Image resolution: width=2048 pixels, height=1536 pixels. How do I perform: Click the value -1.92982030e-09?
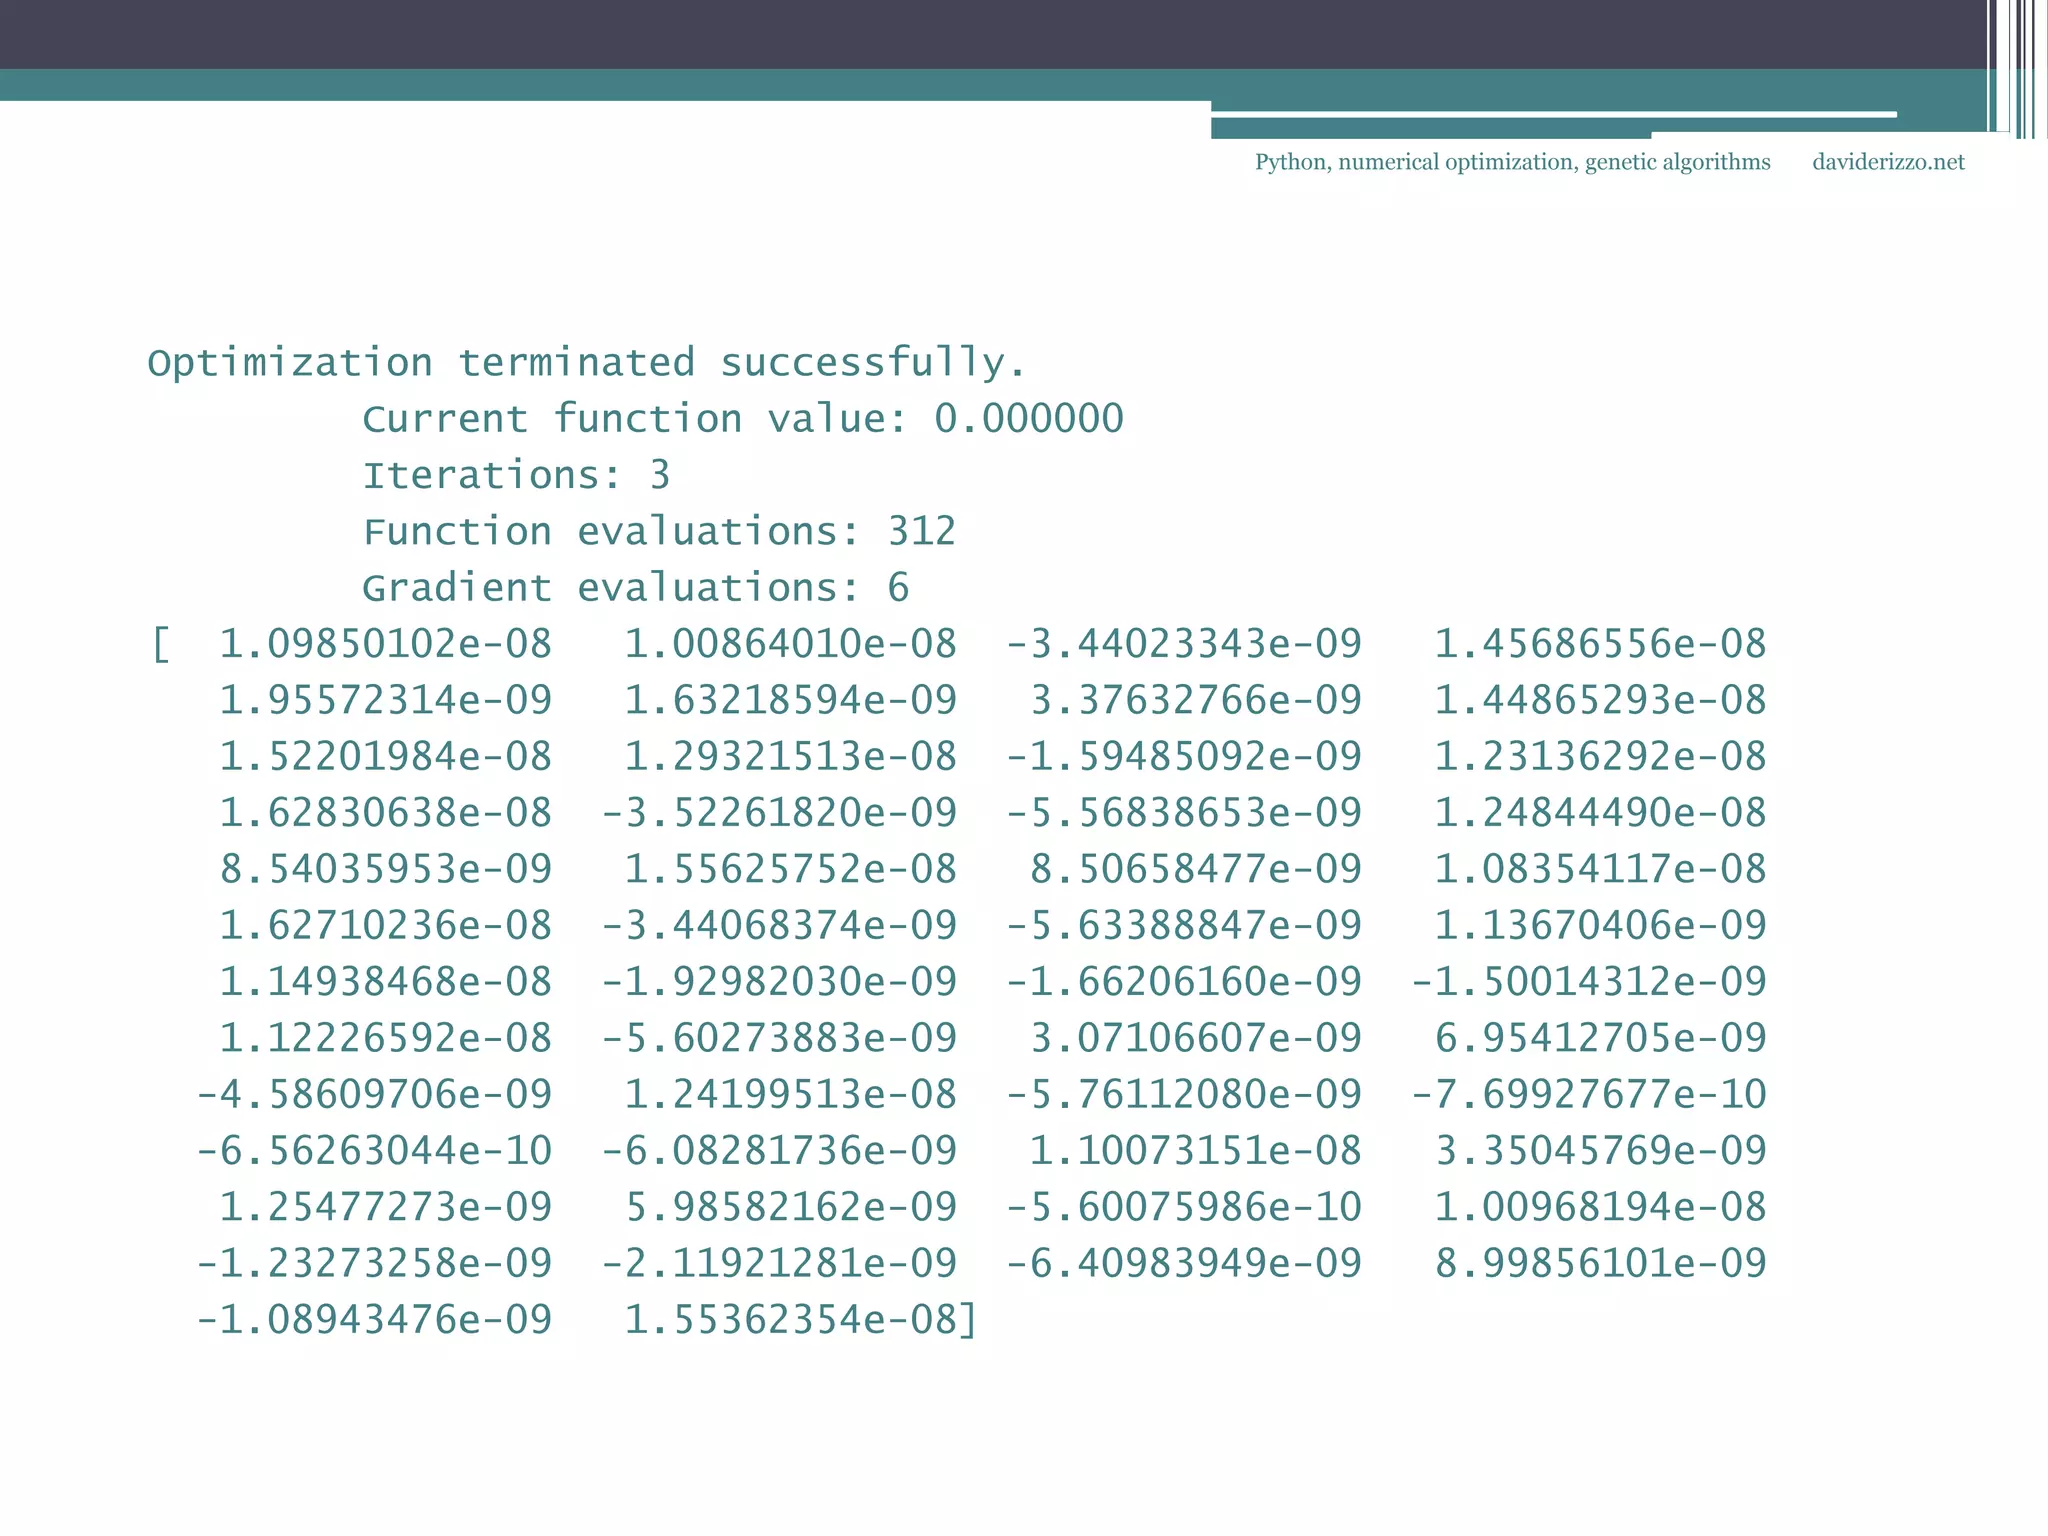(779, 982)
